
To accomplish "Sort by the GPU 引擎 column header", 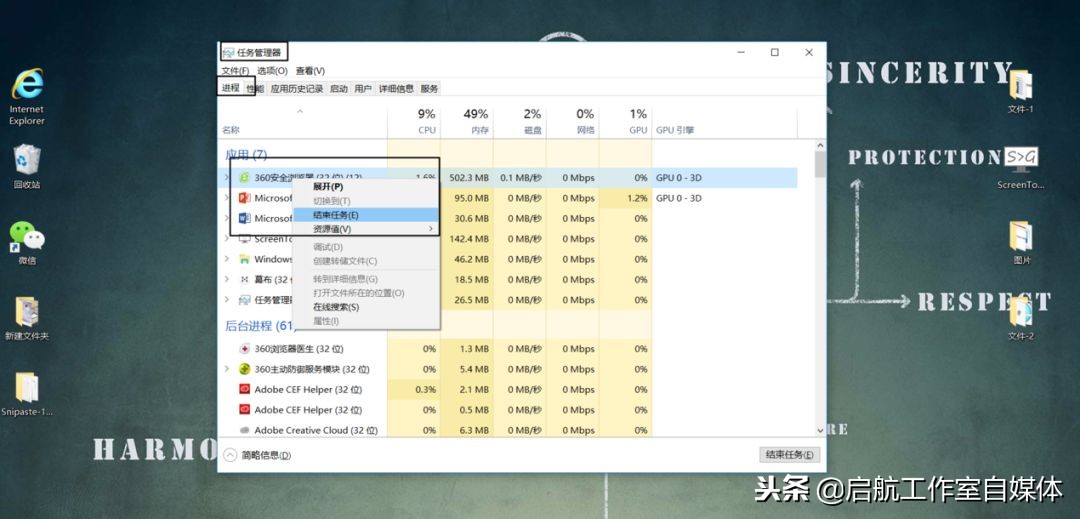I will coord(725,122).
